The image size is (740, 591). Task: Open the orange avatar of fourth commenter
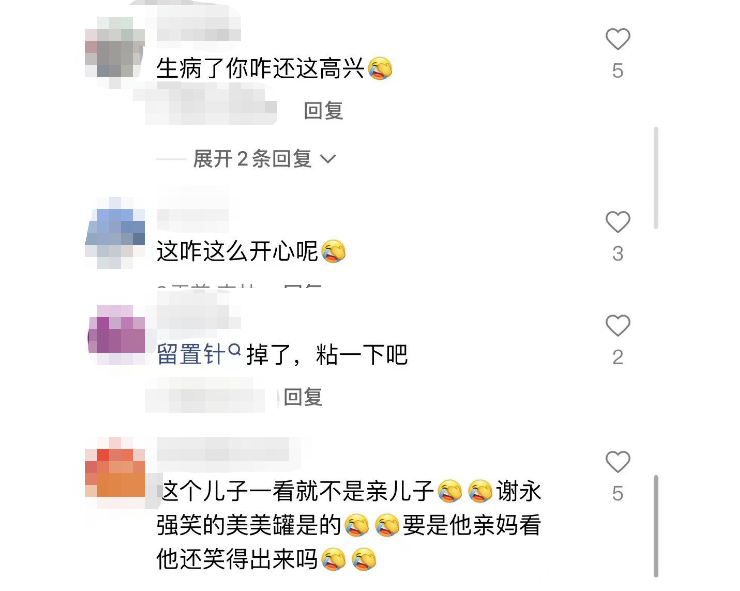(115, 473)
